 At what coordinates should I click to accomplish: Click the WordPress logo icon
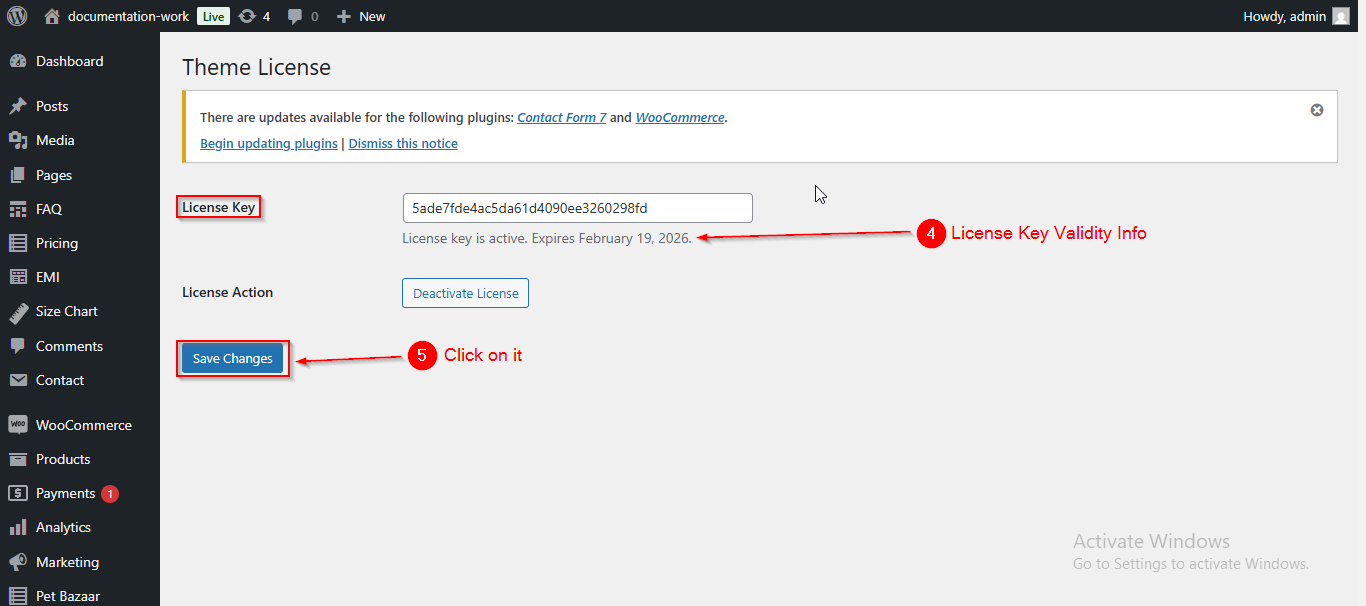(x=17, y=16)
